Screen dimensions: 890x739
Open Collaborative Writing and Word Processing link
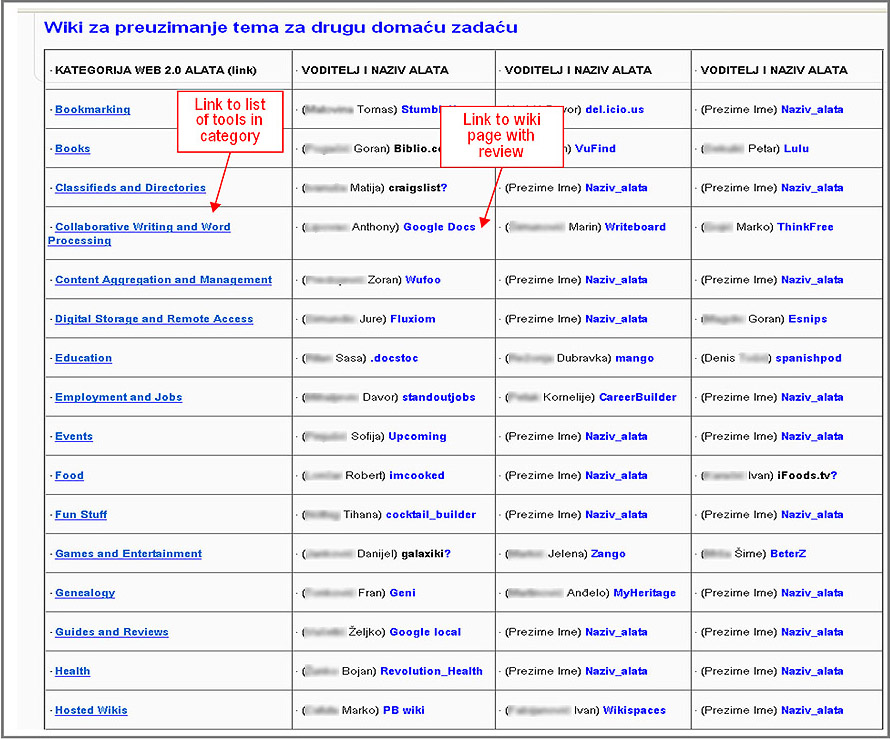coord(139,234)
